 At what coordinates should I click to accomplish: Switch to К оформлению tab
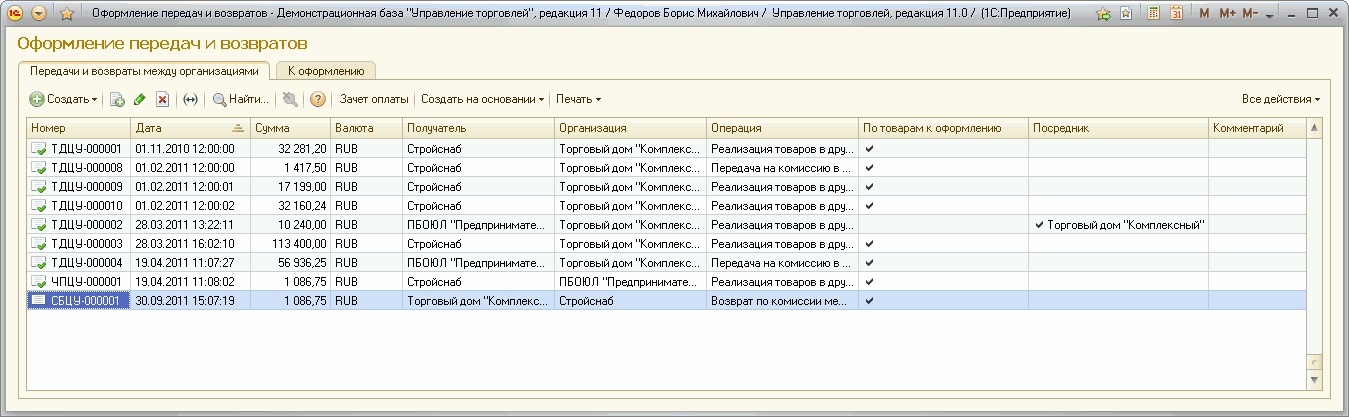pos(326,71)
